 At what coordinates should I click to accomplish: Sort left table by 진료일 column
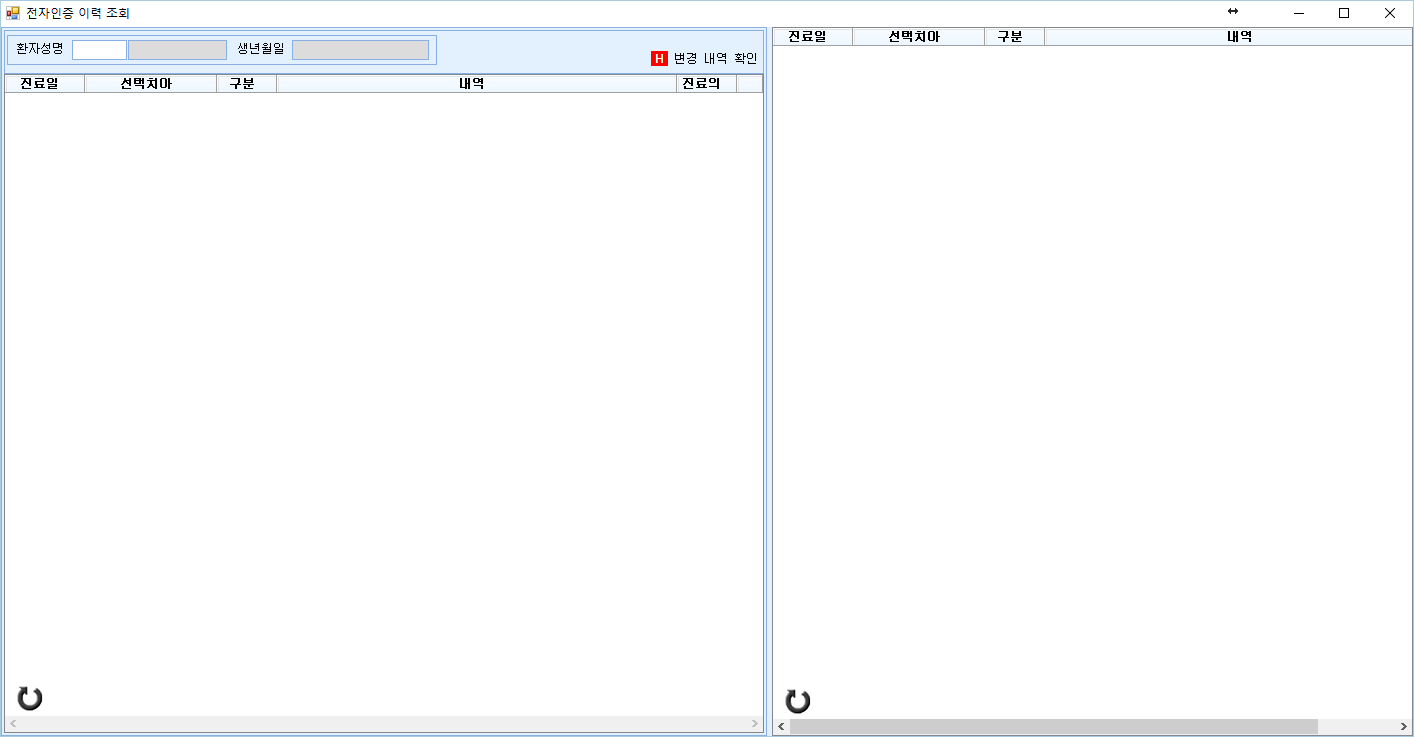tap(45, 84)
